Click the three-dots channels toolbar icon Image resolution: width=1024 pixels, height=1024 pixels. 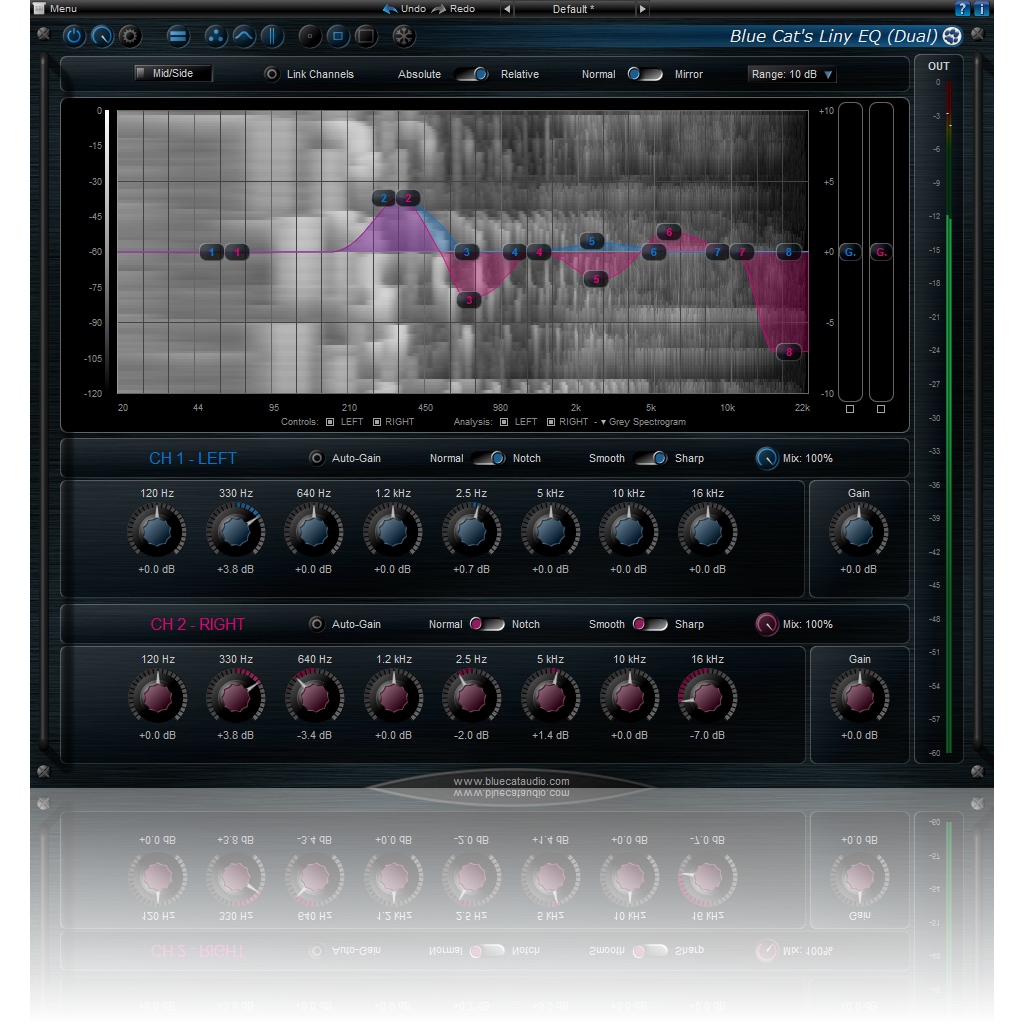click(x=216, y=36)
